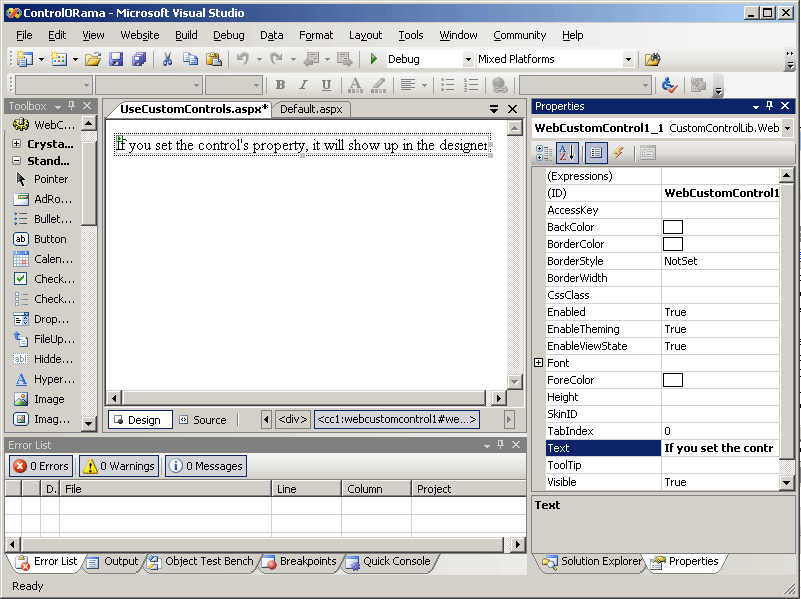Viewport: 801px width, 599px height.
Task: Show events with the lightning bolt icon
Action: pos(619,153)
